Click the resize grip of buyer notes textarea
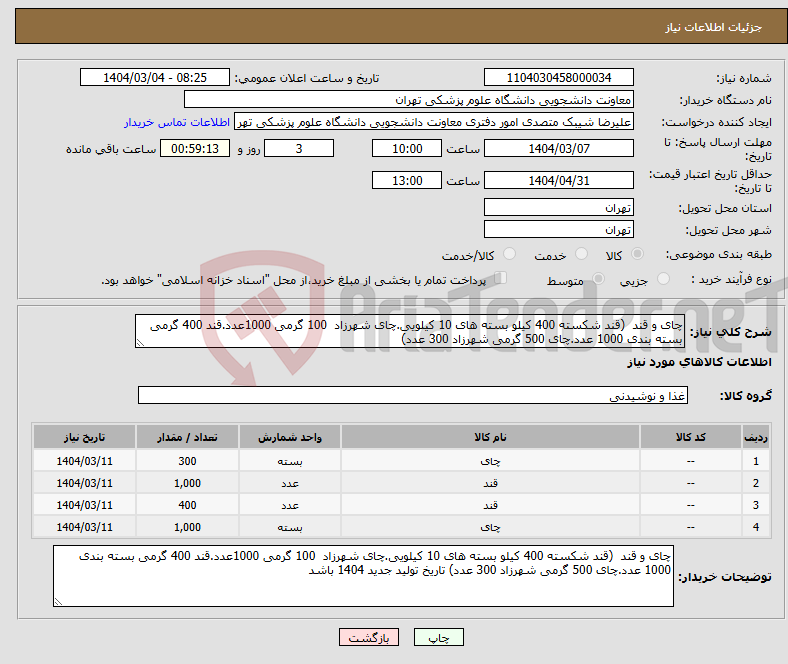Image resolution: width=788 pixels, height=664 pixels. point(58,602)
